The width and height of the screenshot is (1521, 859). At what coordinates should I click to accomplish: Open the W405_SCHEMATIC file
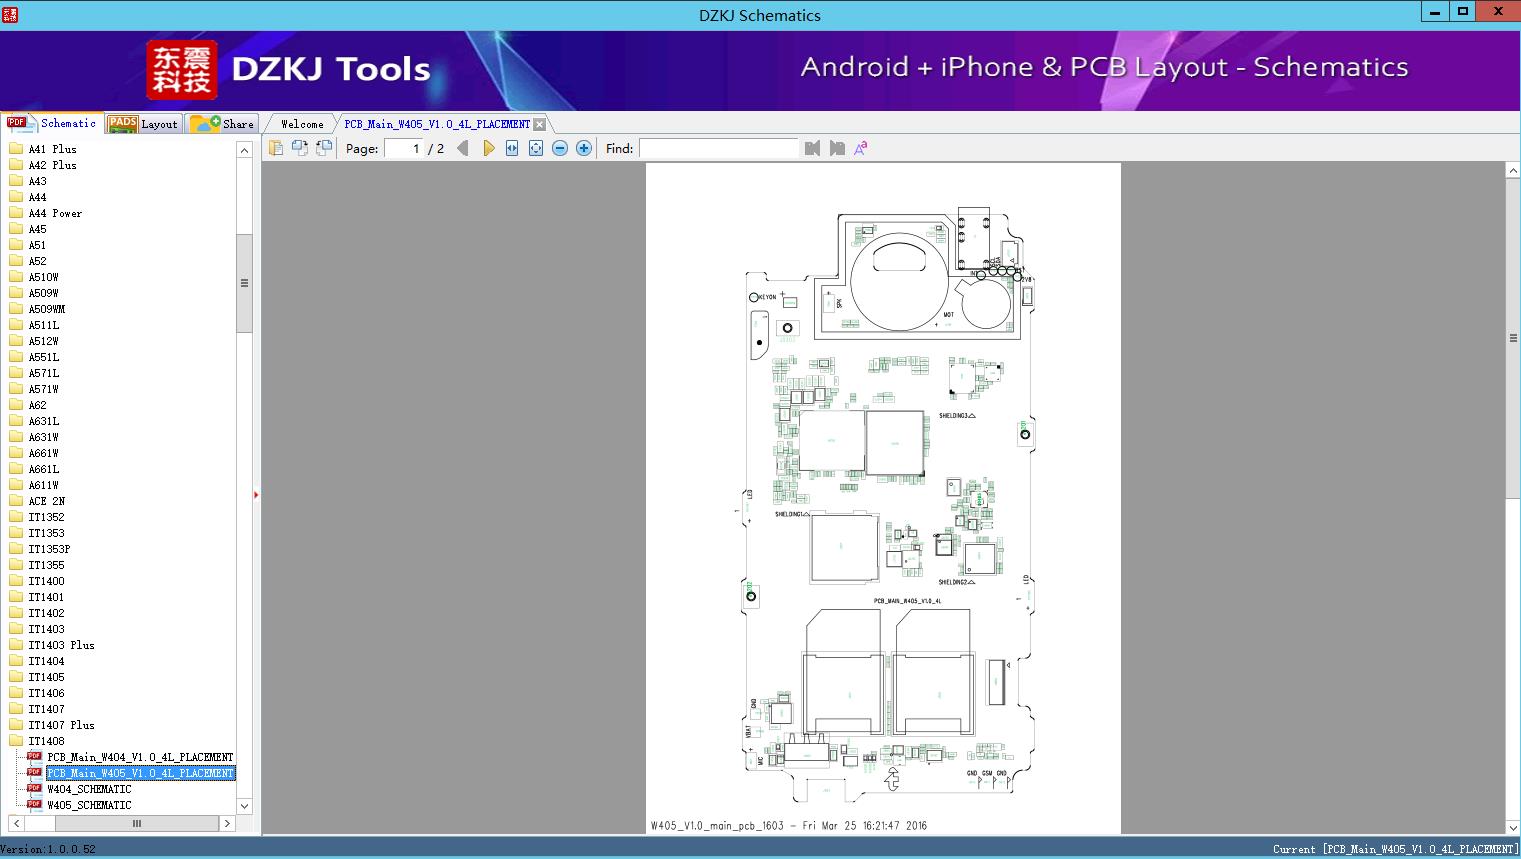pos(89,805)
